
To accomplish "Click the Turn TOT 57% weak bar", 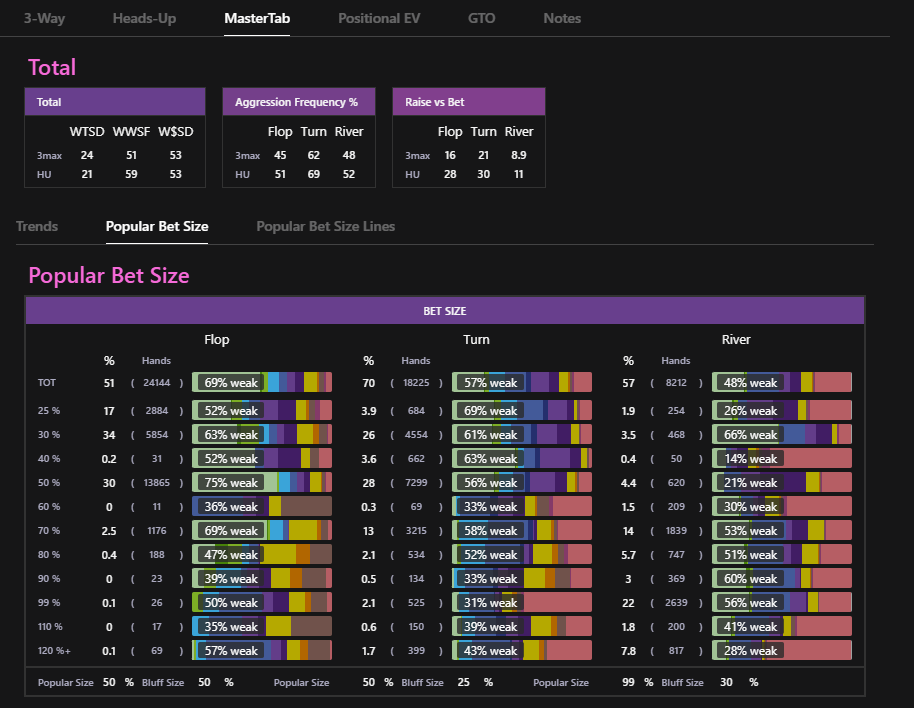I will click(x=521, y=382).
